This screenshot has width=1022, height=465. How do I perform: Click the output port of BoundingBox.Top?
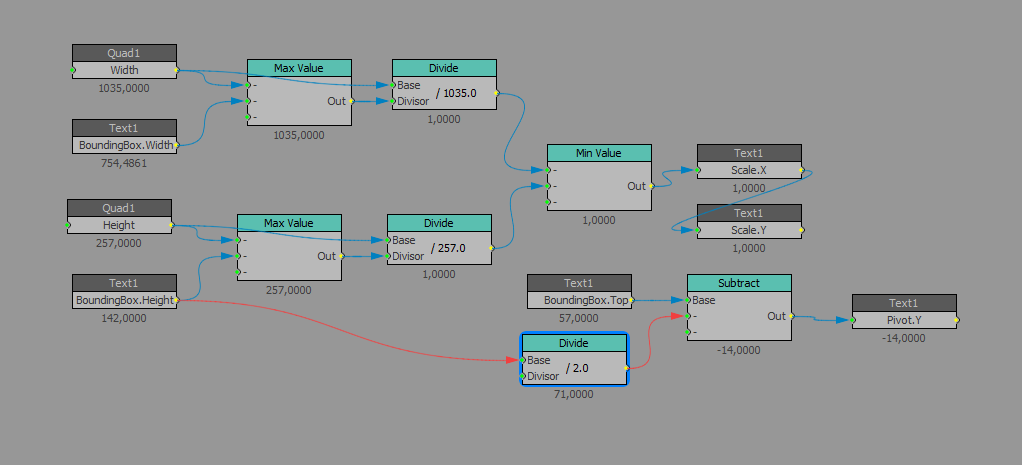click(632, 300)
